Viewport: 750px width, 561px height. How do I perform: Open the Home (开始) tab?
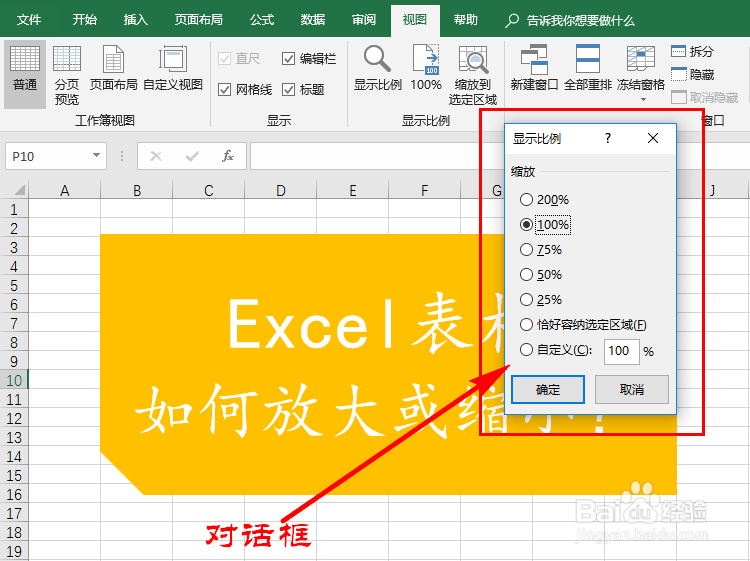point(85,20)
